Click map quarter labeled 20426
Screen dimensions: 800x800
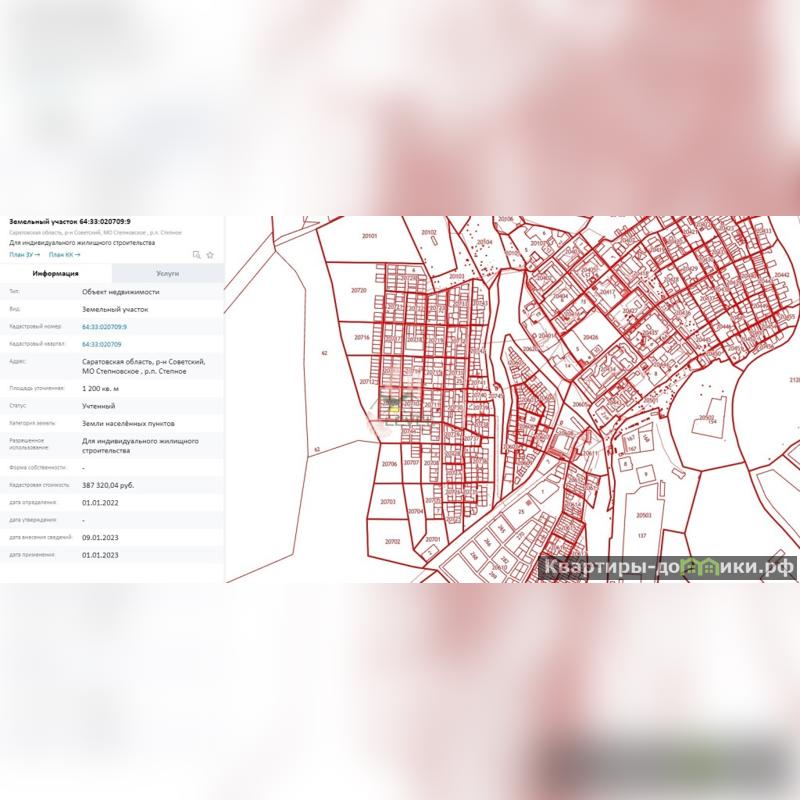point(591,337)
